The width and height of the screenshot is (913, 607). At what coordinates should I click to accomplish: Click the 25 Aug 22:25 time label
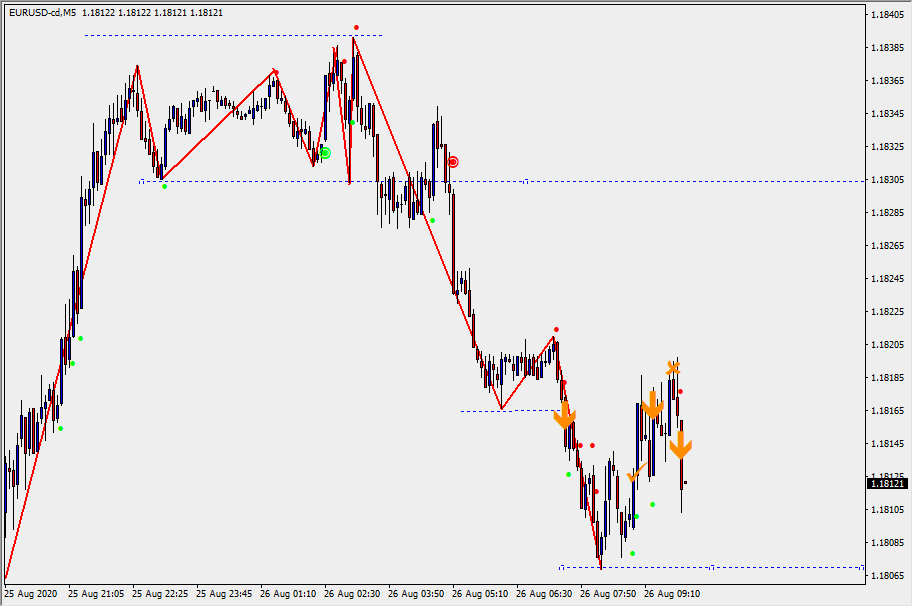point(161,593)
